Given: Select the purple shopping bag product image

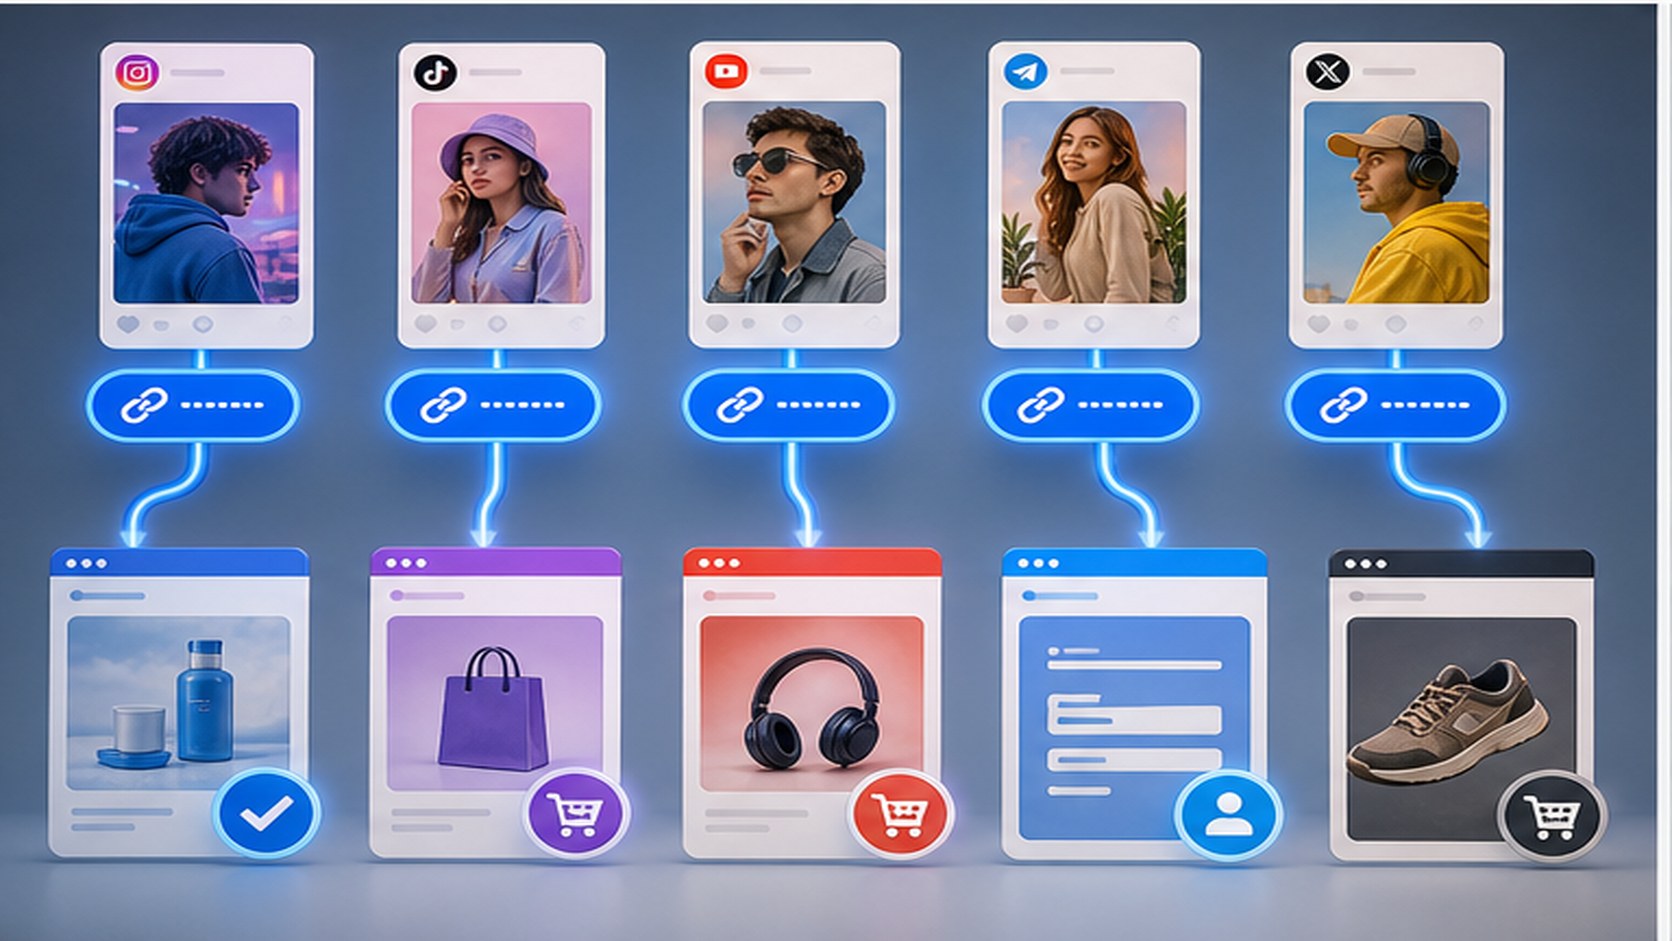Looking at the screenshot, I should pos(495,703).
